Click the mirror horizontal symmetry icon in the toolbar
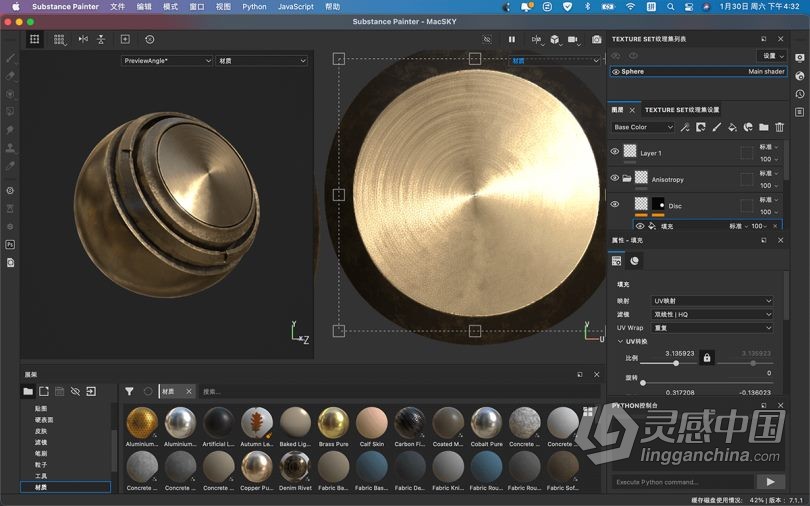This screenshot has height=506, width=810. tap(83, 39)
